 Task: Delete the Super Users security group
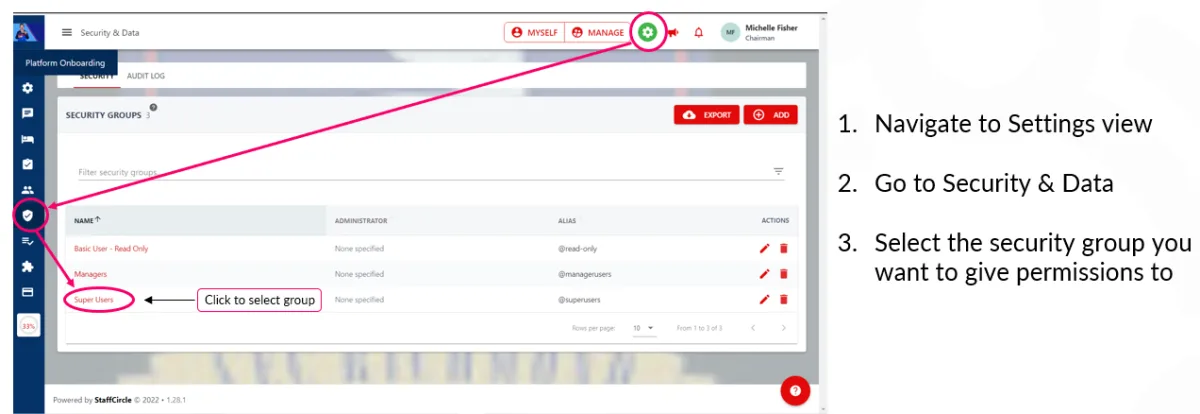(784, 299)
